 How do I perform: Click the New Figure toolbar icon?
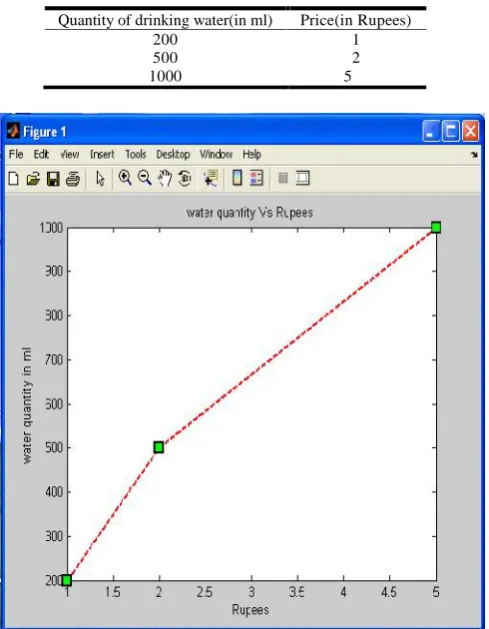pyautogui.click(x=14, y=179)
